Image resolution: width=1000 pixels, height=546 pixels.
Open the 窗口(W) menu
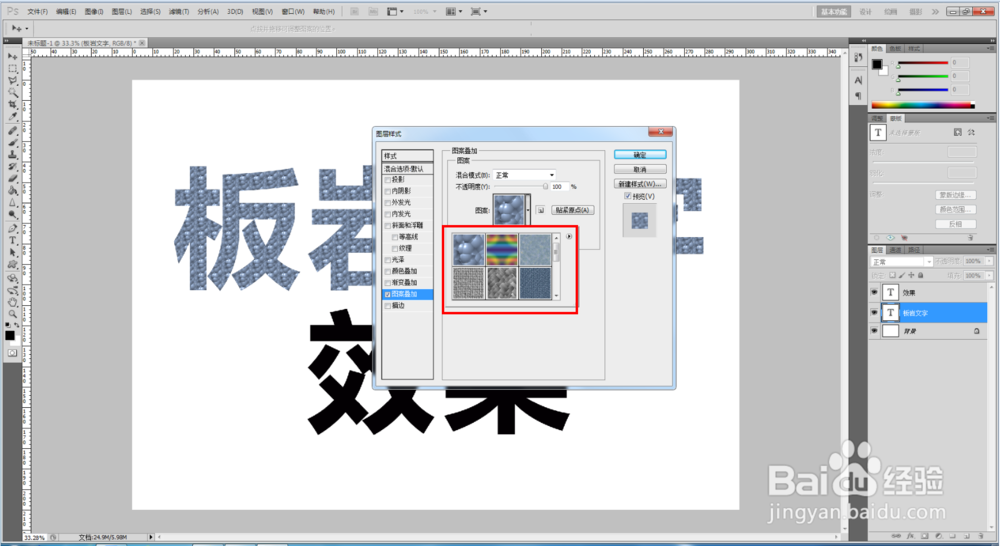(x=293, y=11)
